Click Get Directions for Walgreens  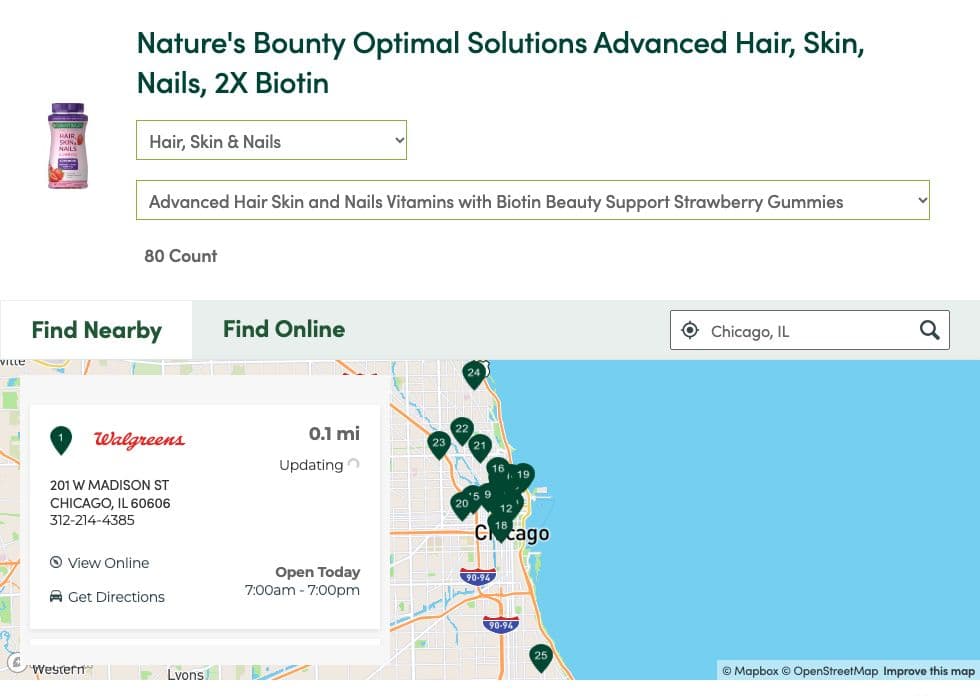(x=116, y=597)
